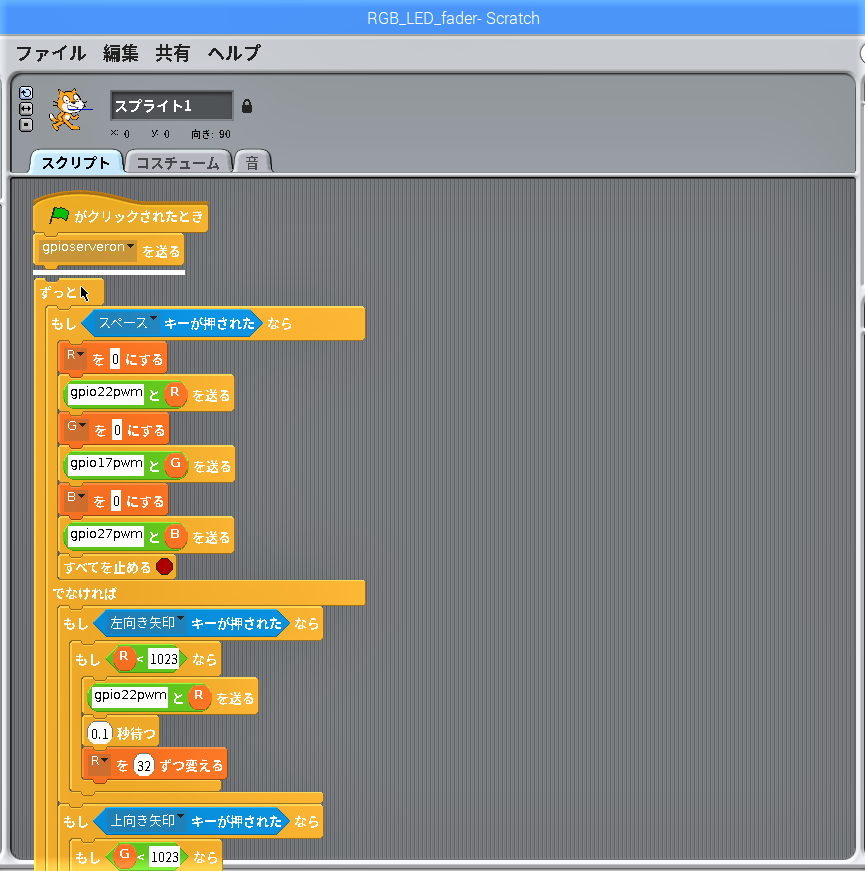
Task: Open variable dropdown G in 'を 0 にする' block
Action: click(x=77, y=430)
